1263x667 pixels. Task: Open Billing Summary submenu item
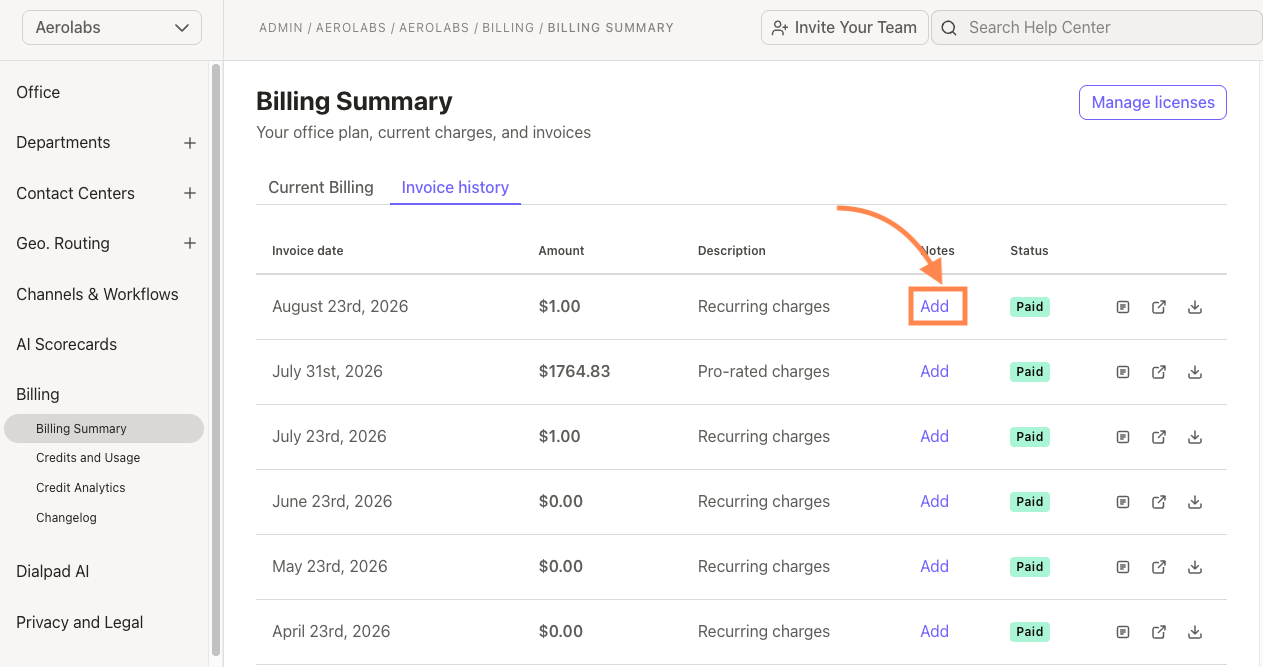point(104,428)
